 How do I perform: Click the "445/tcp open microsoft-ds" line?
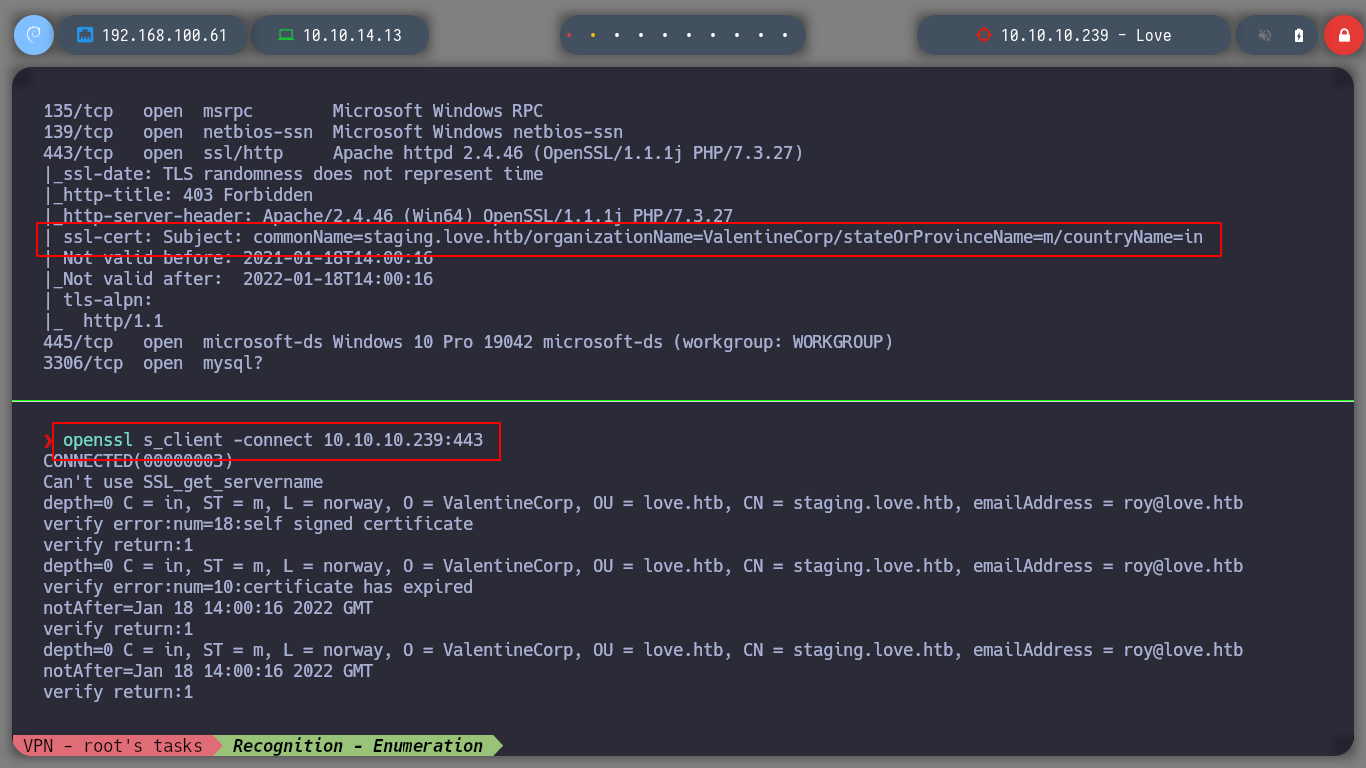click(x=468, y=342)
